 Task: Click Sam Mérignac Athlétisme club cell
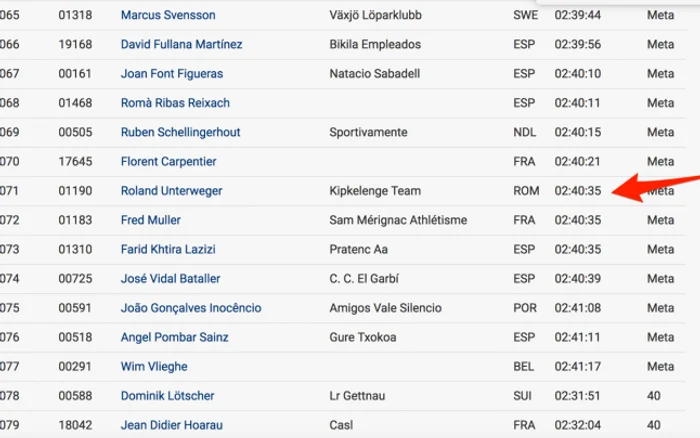[398, 220]
